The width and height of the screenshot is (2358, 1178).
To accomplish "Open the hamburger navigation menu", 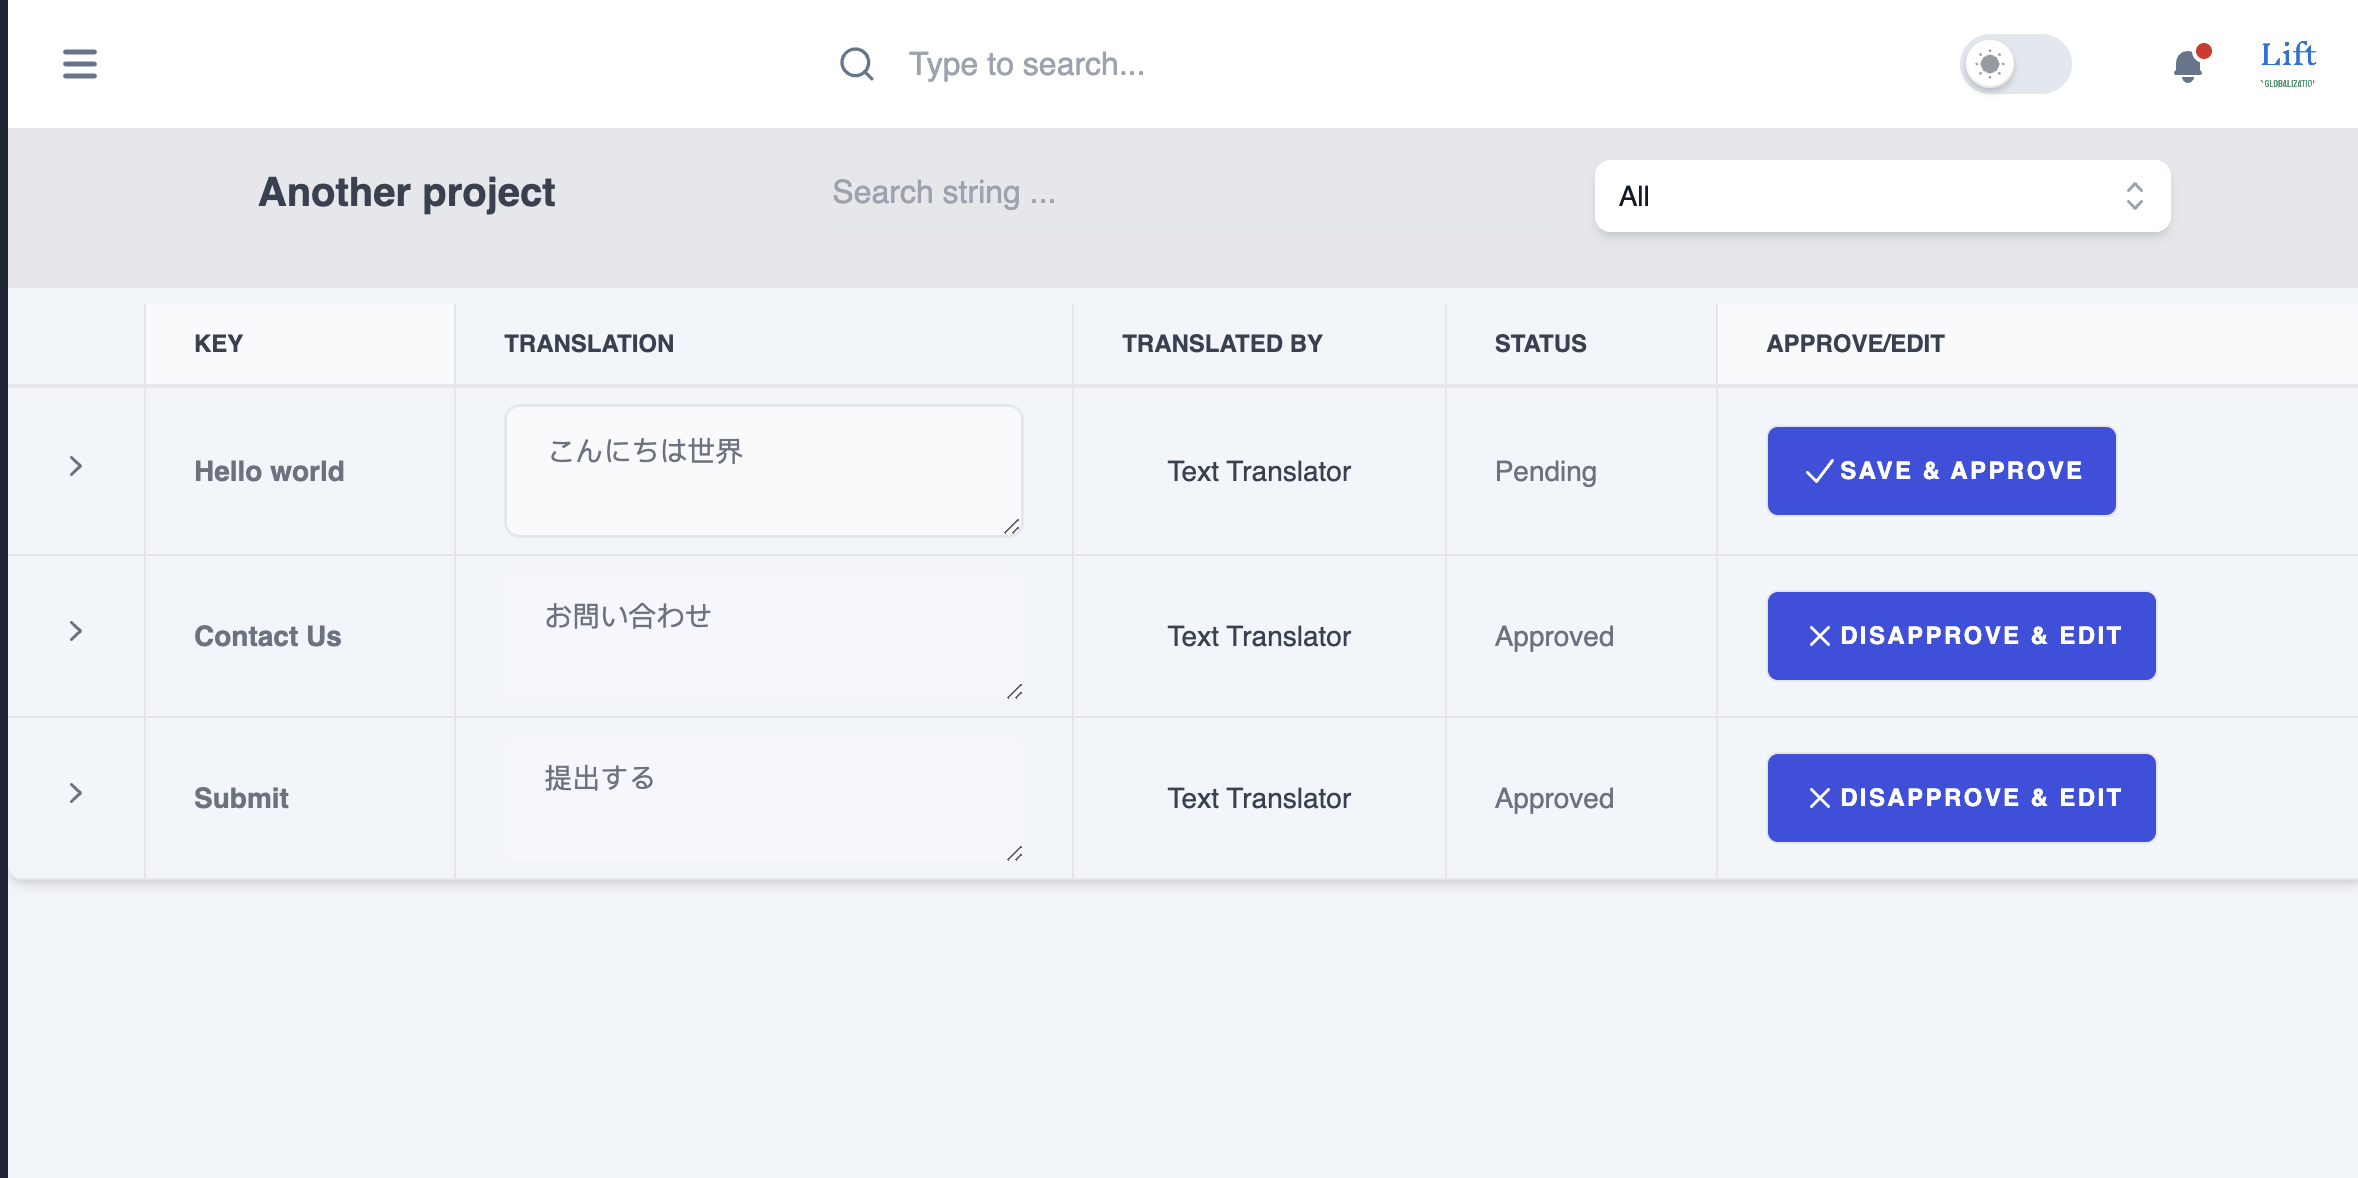I will point(80,64).
